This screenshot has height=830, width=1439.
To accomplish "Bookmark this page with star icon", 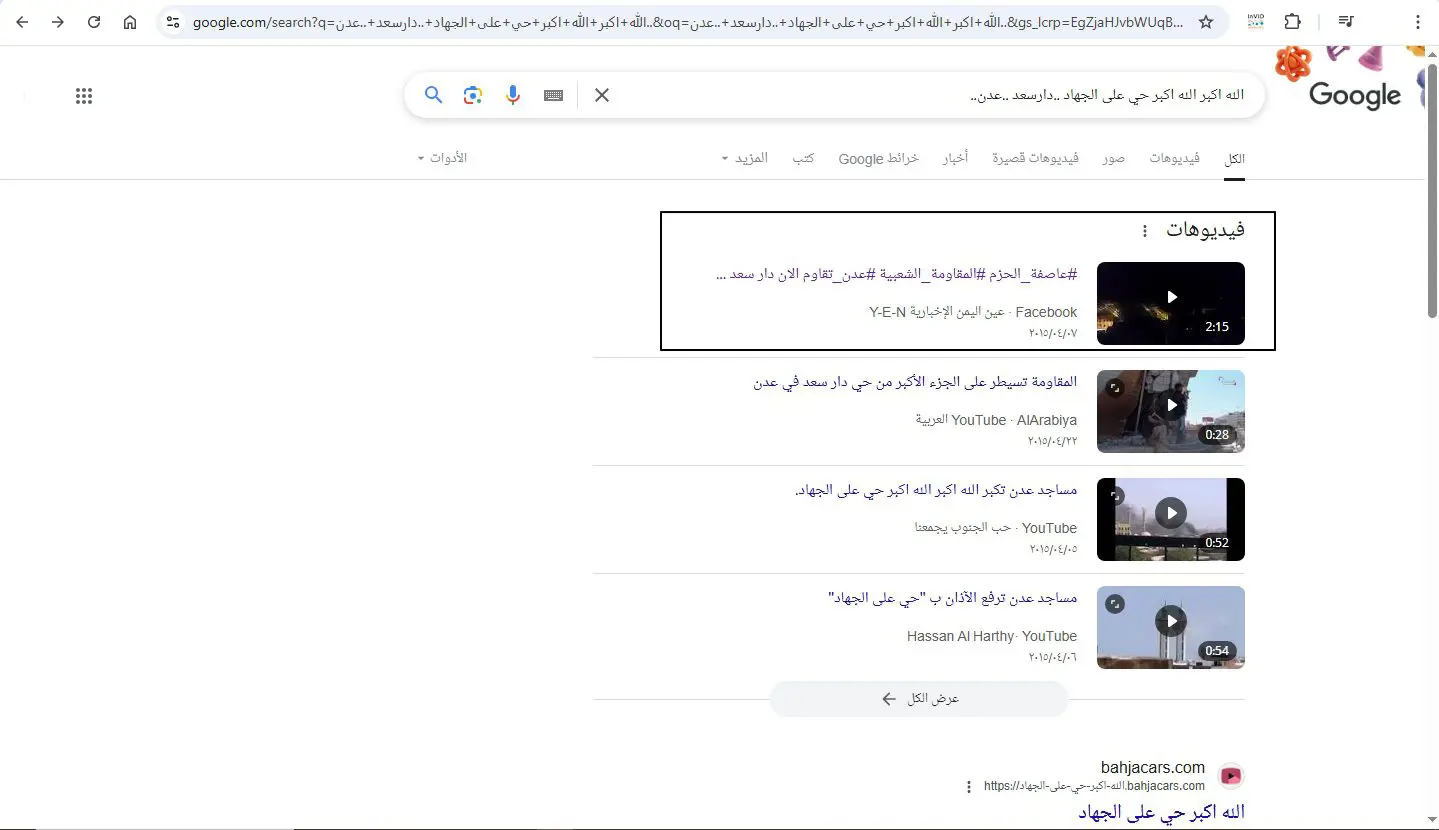I will 1206,22.
